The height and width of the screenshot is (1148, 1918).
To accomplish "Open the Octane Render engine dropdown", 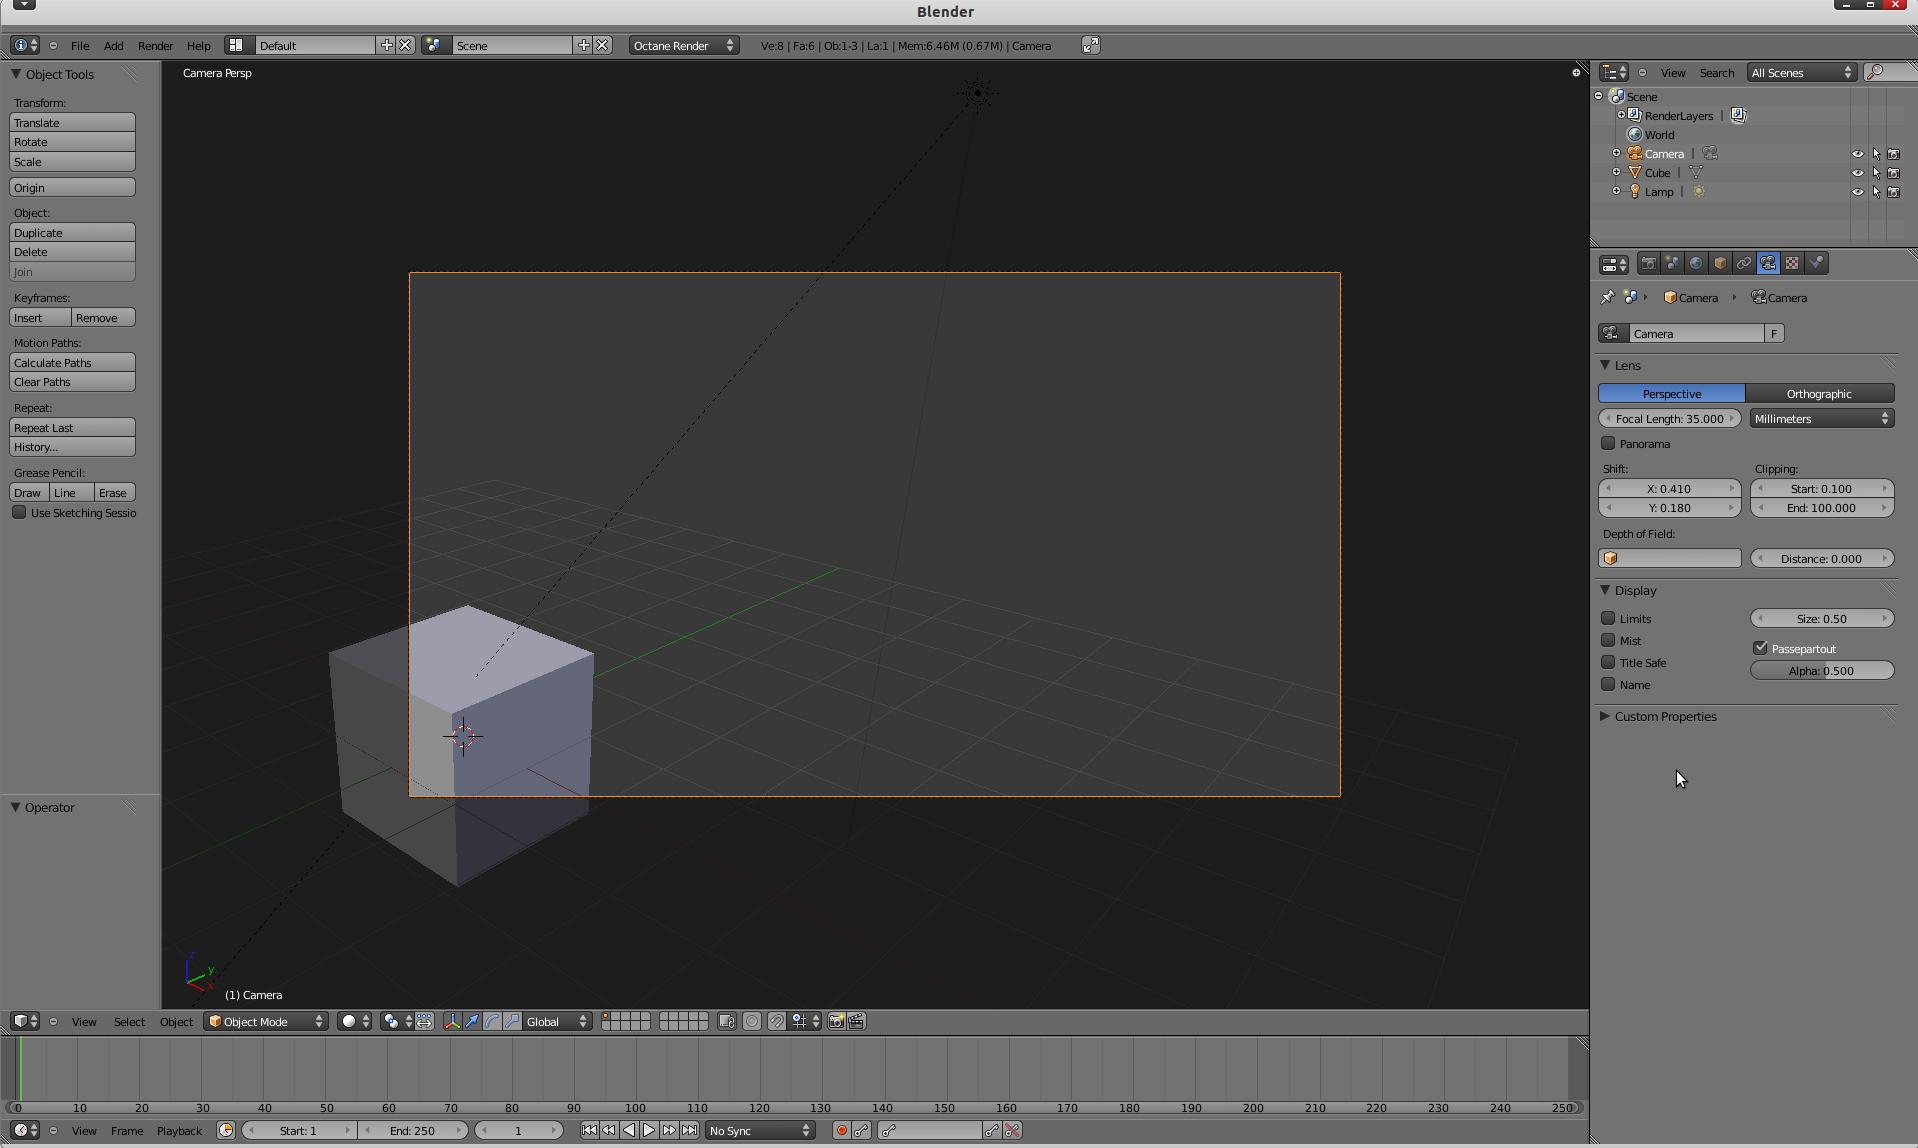I will (x=684, y=46).
